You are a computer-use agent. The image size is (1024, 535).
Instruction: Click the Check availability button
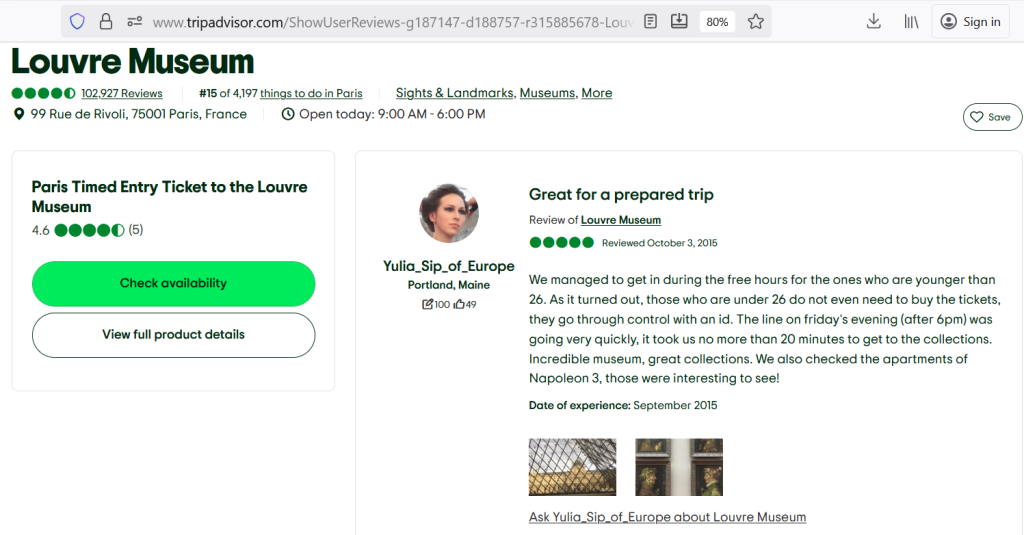tap(173, 283)
